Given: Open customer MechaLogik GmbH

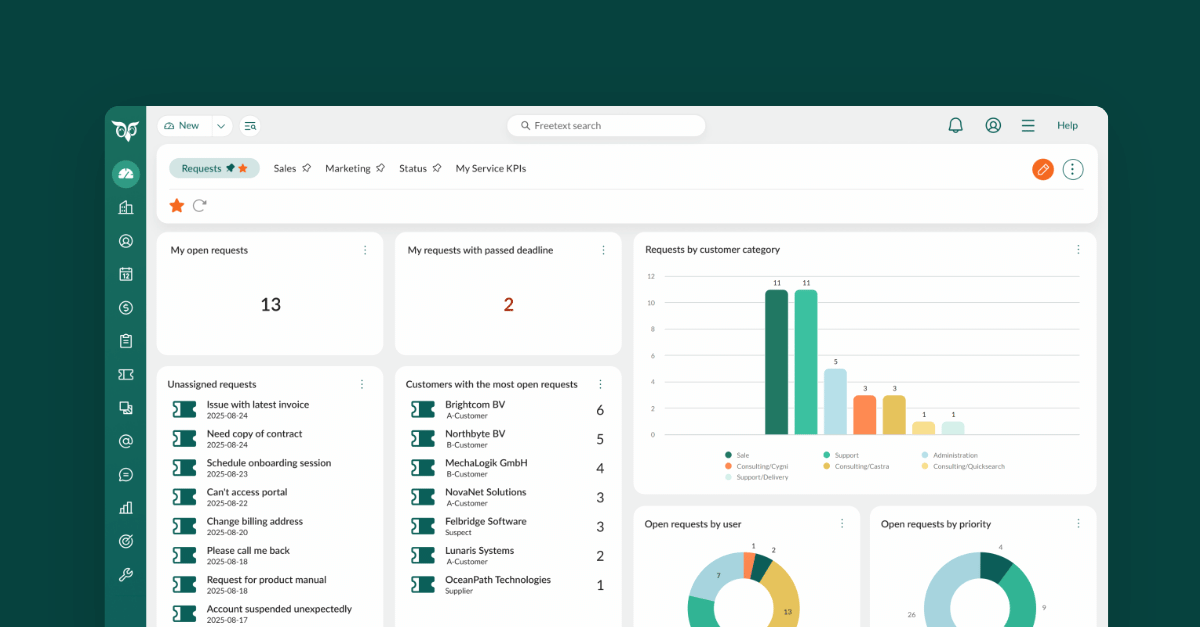Looking at the screenshot, I should (x=486, y=463).
